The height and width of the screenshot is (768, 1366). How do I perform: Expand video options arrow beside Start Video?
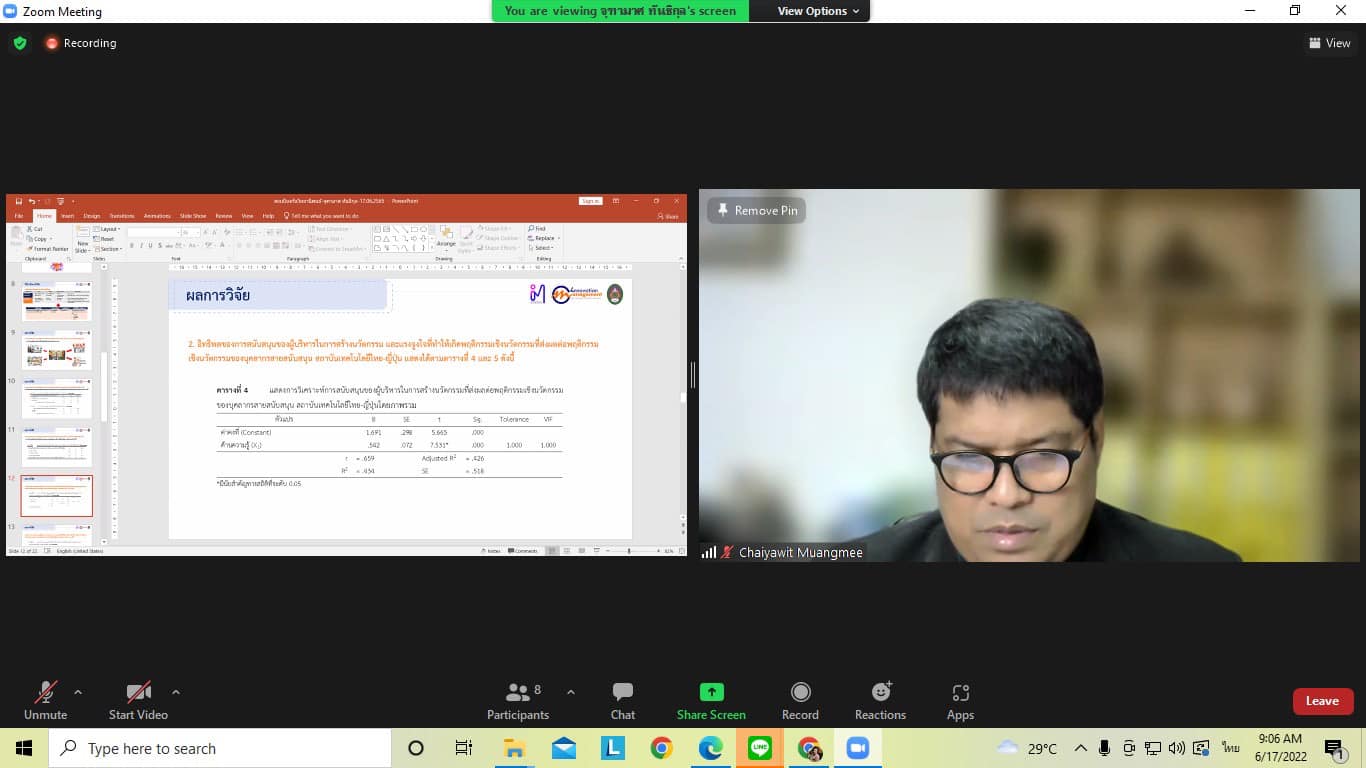tap(176, 692)
